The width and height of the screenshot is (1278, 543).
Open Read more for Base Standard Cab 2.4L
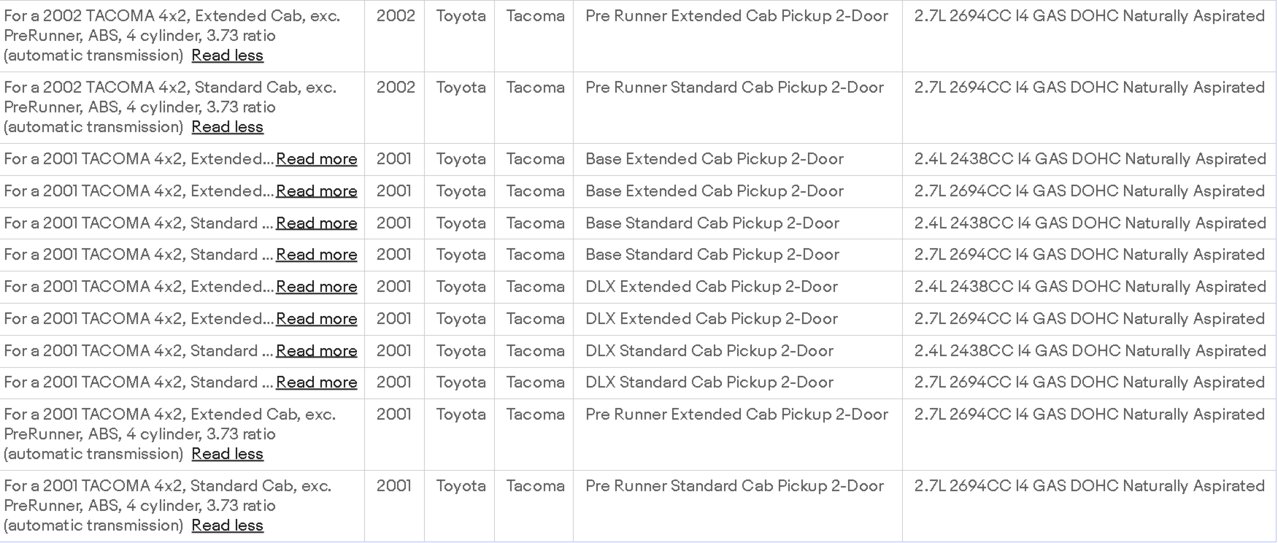pyautogui.click(x=316, y=223)
